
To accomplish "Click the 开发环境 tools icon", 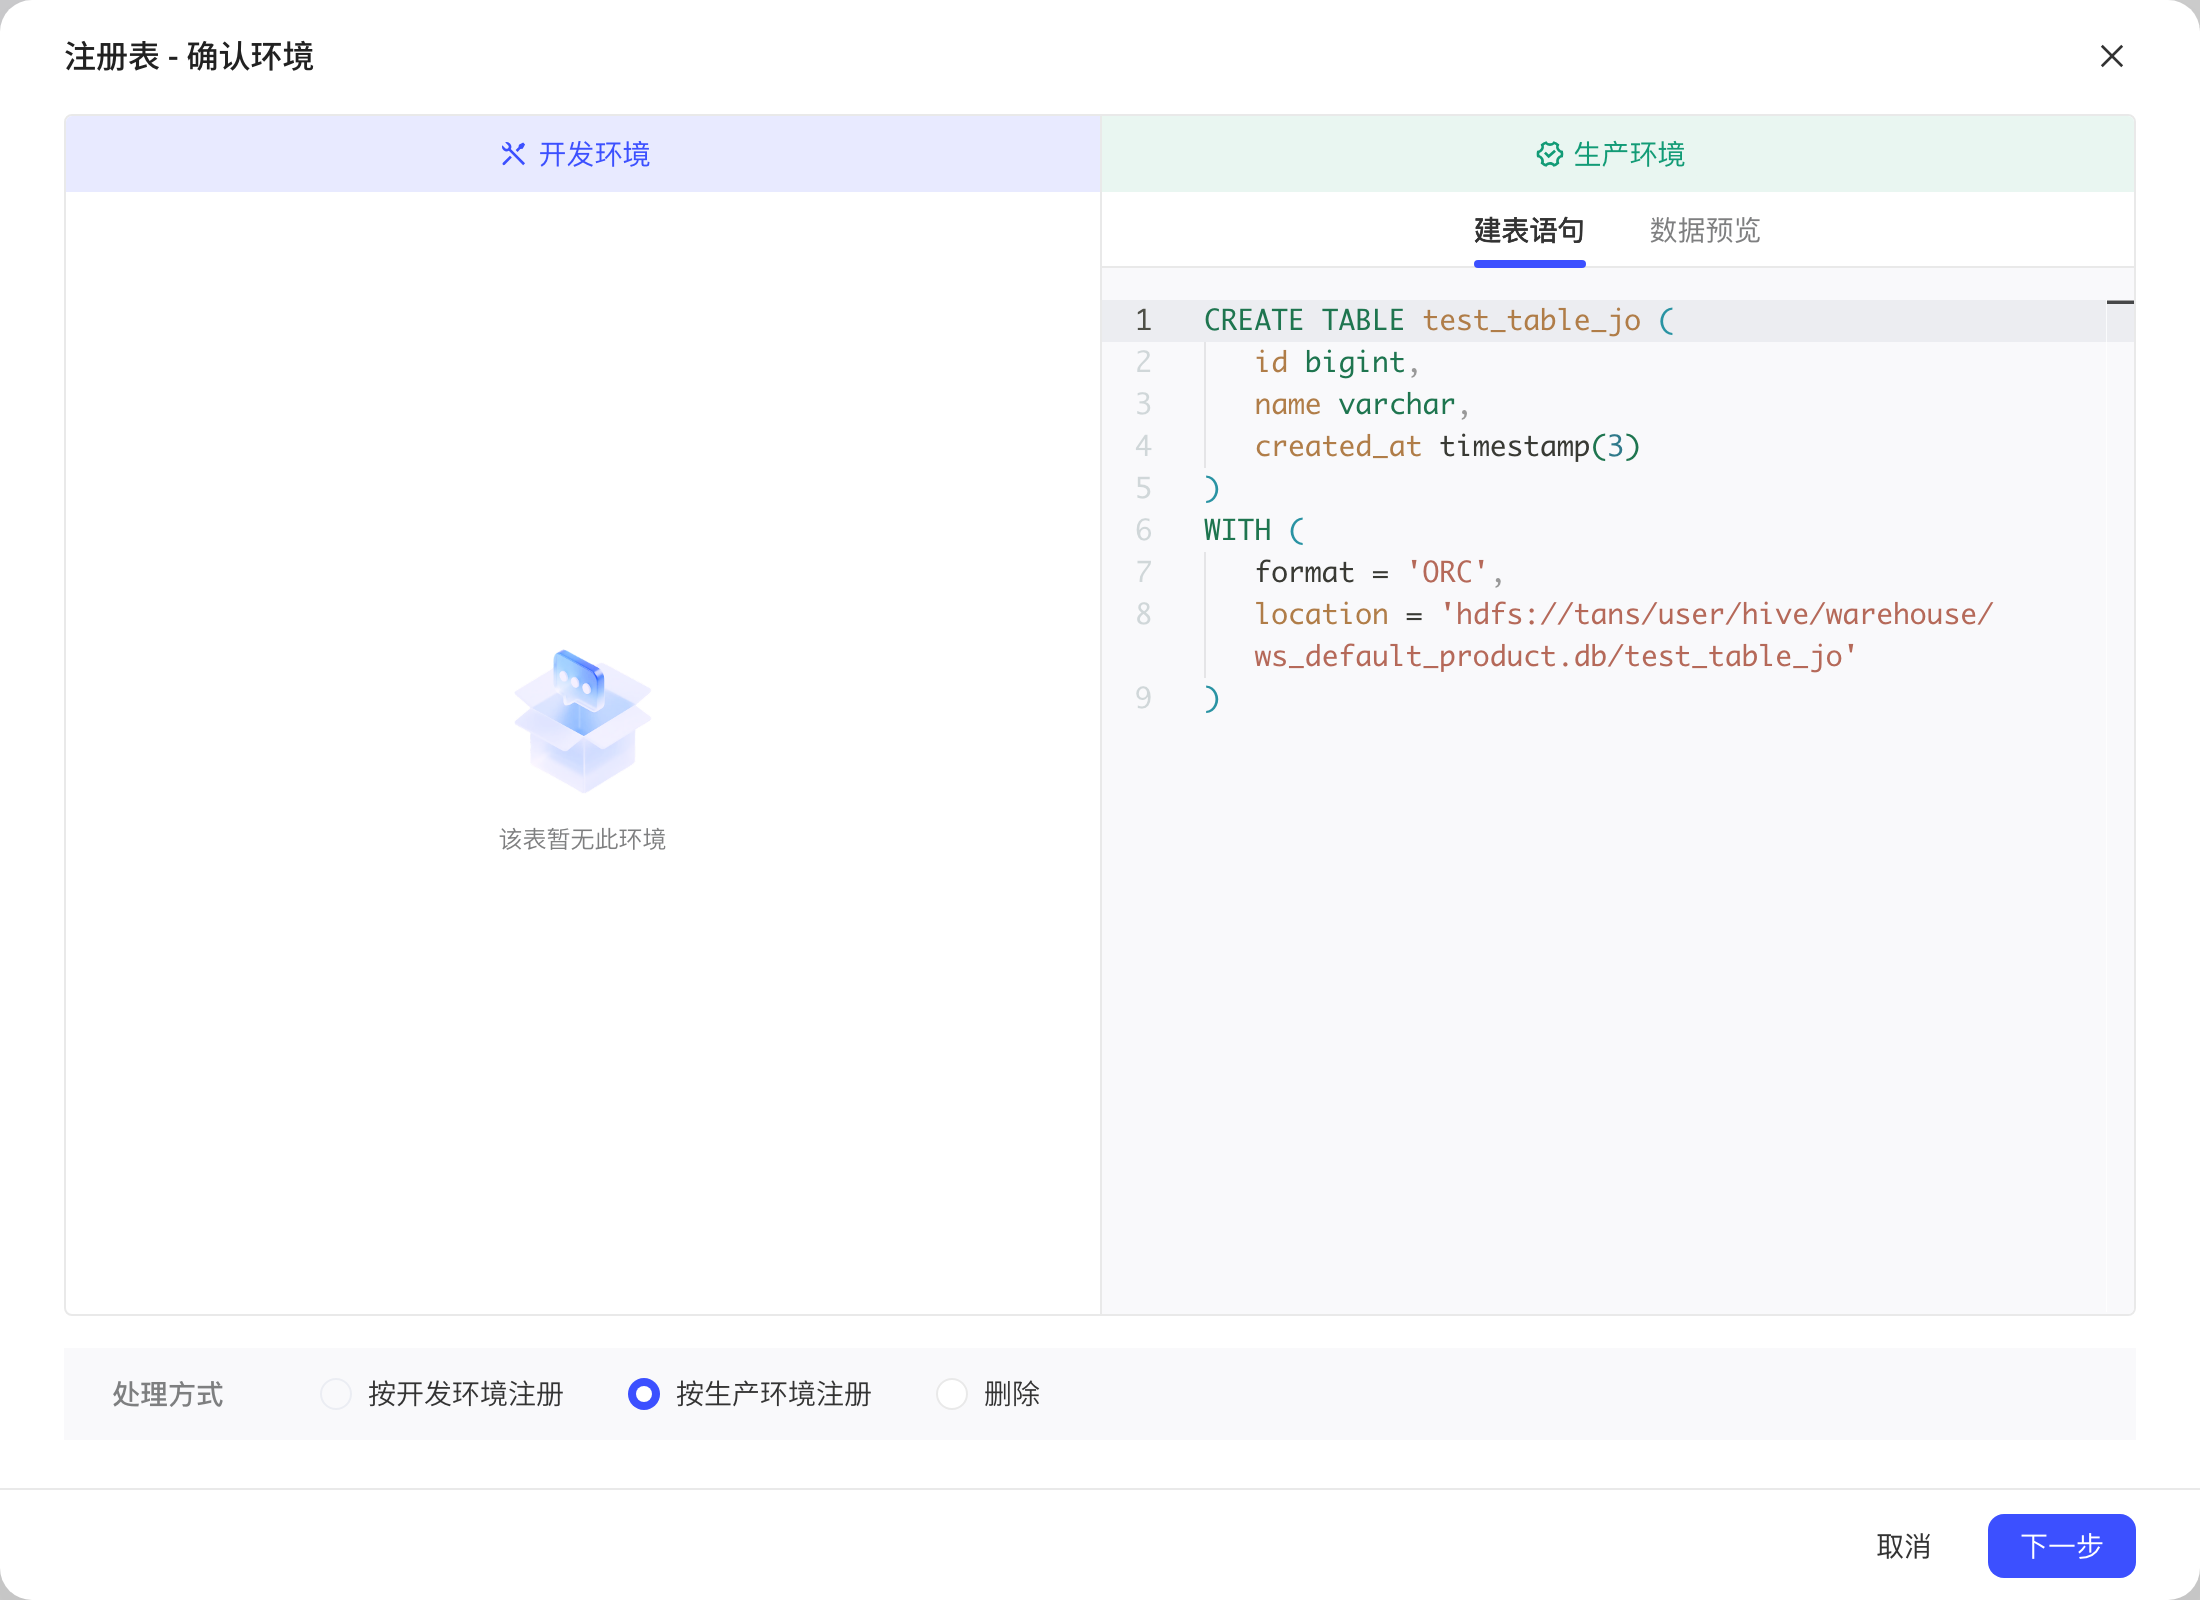I will [513, 154].
